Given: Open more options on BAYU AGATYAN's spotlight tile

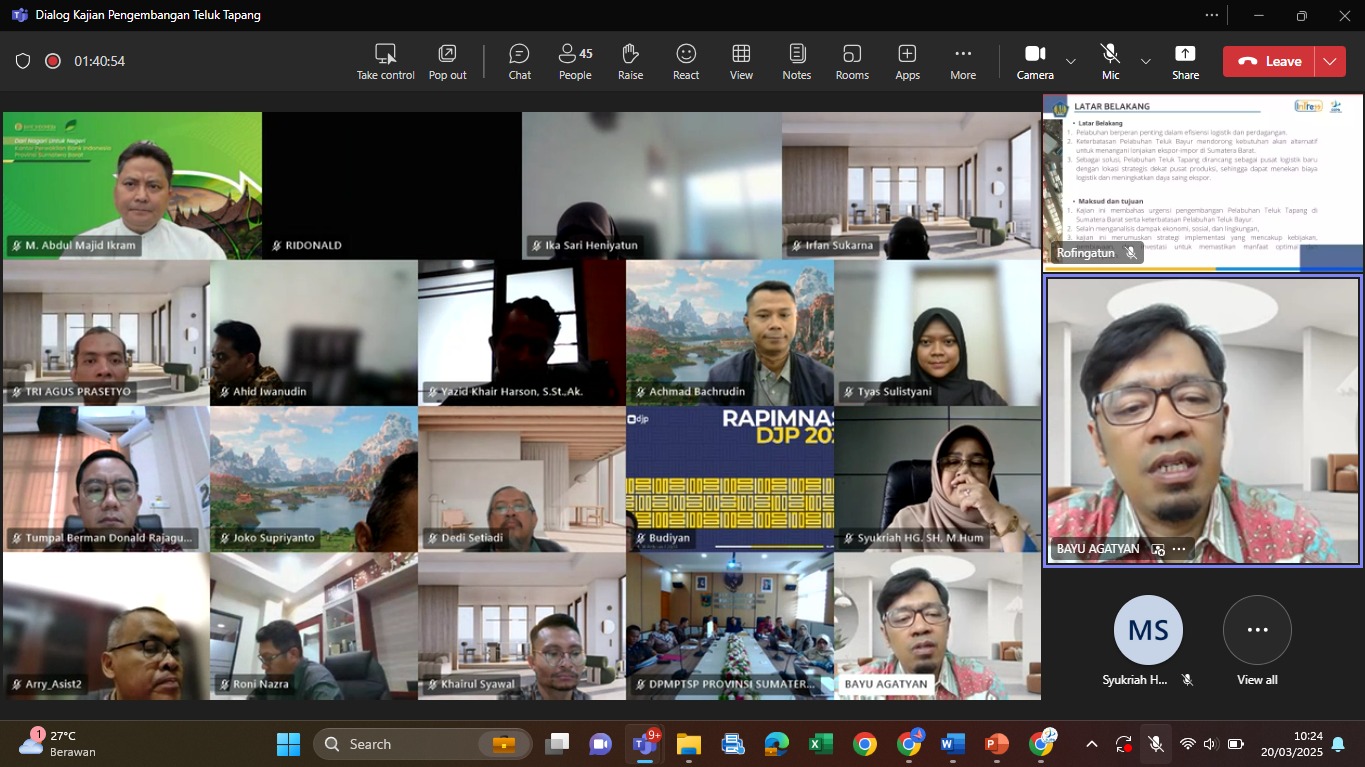Looking at the screenshot, I should coord(1179,549).
